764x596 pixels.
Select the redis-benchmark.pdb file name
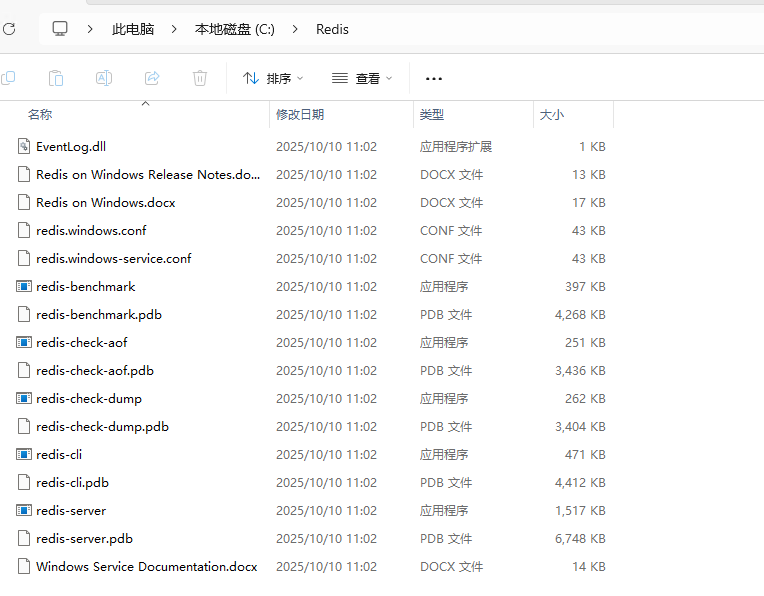coord(99,315)
